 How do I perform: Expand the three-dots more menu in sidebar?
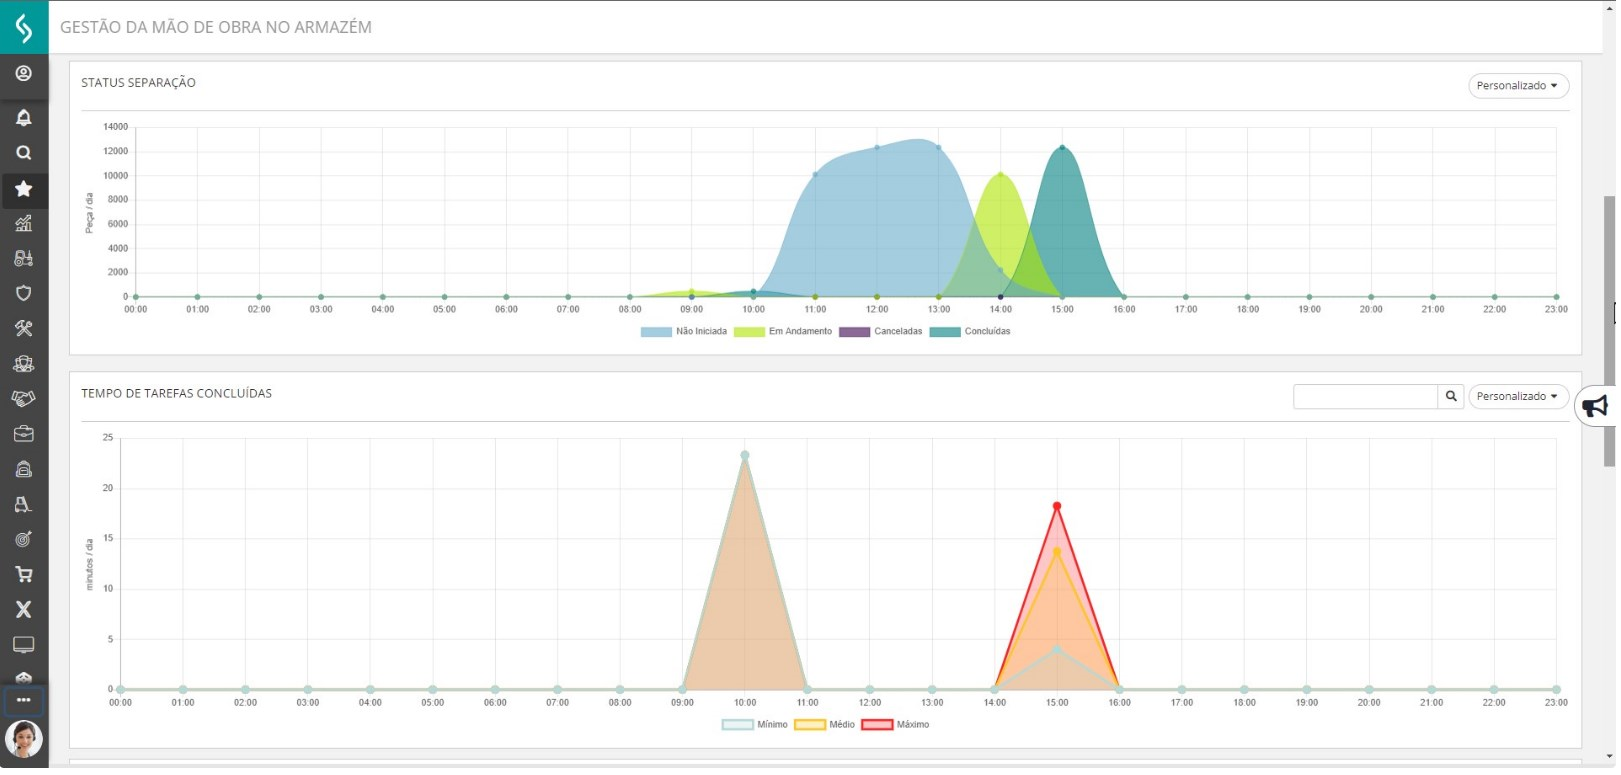(24, 701)
